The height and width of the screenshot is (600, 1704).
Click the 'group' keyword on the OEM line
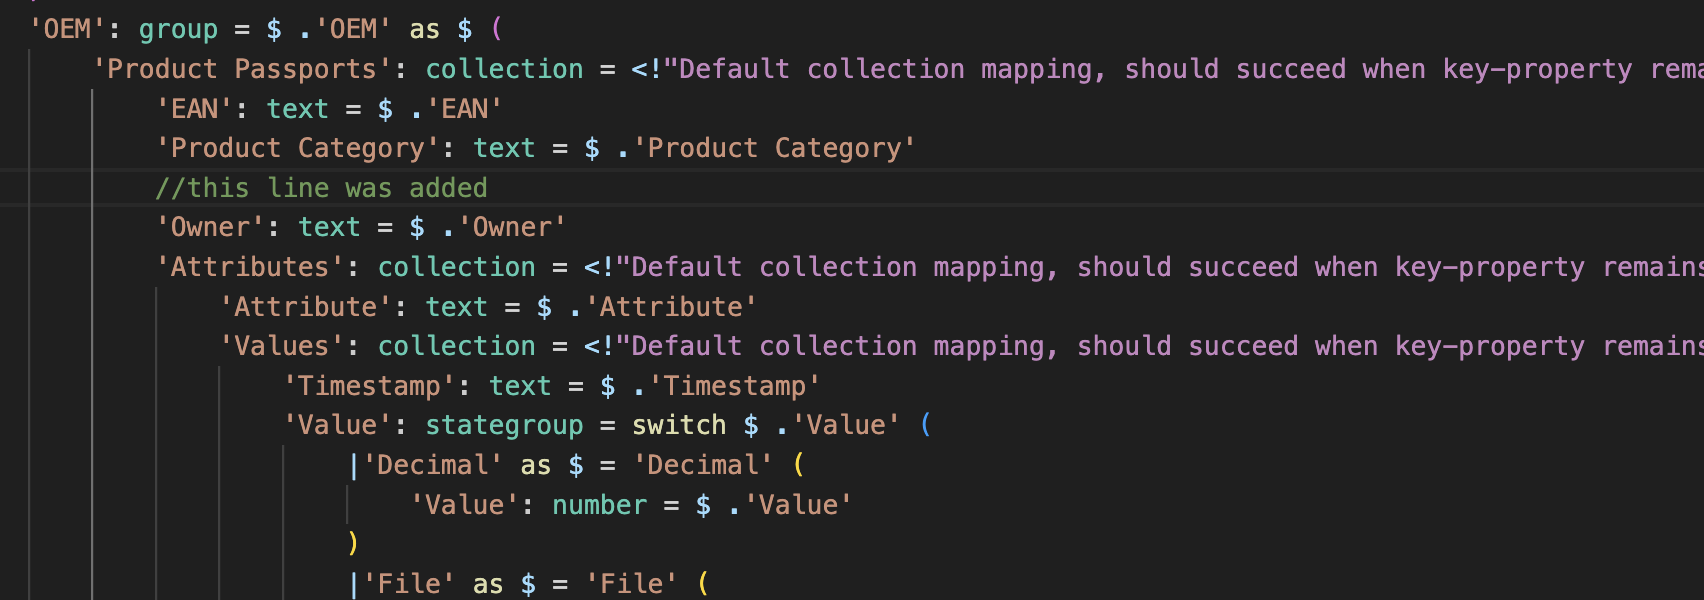coord(177,29)
